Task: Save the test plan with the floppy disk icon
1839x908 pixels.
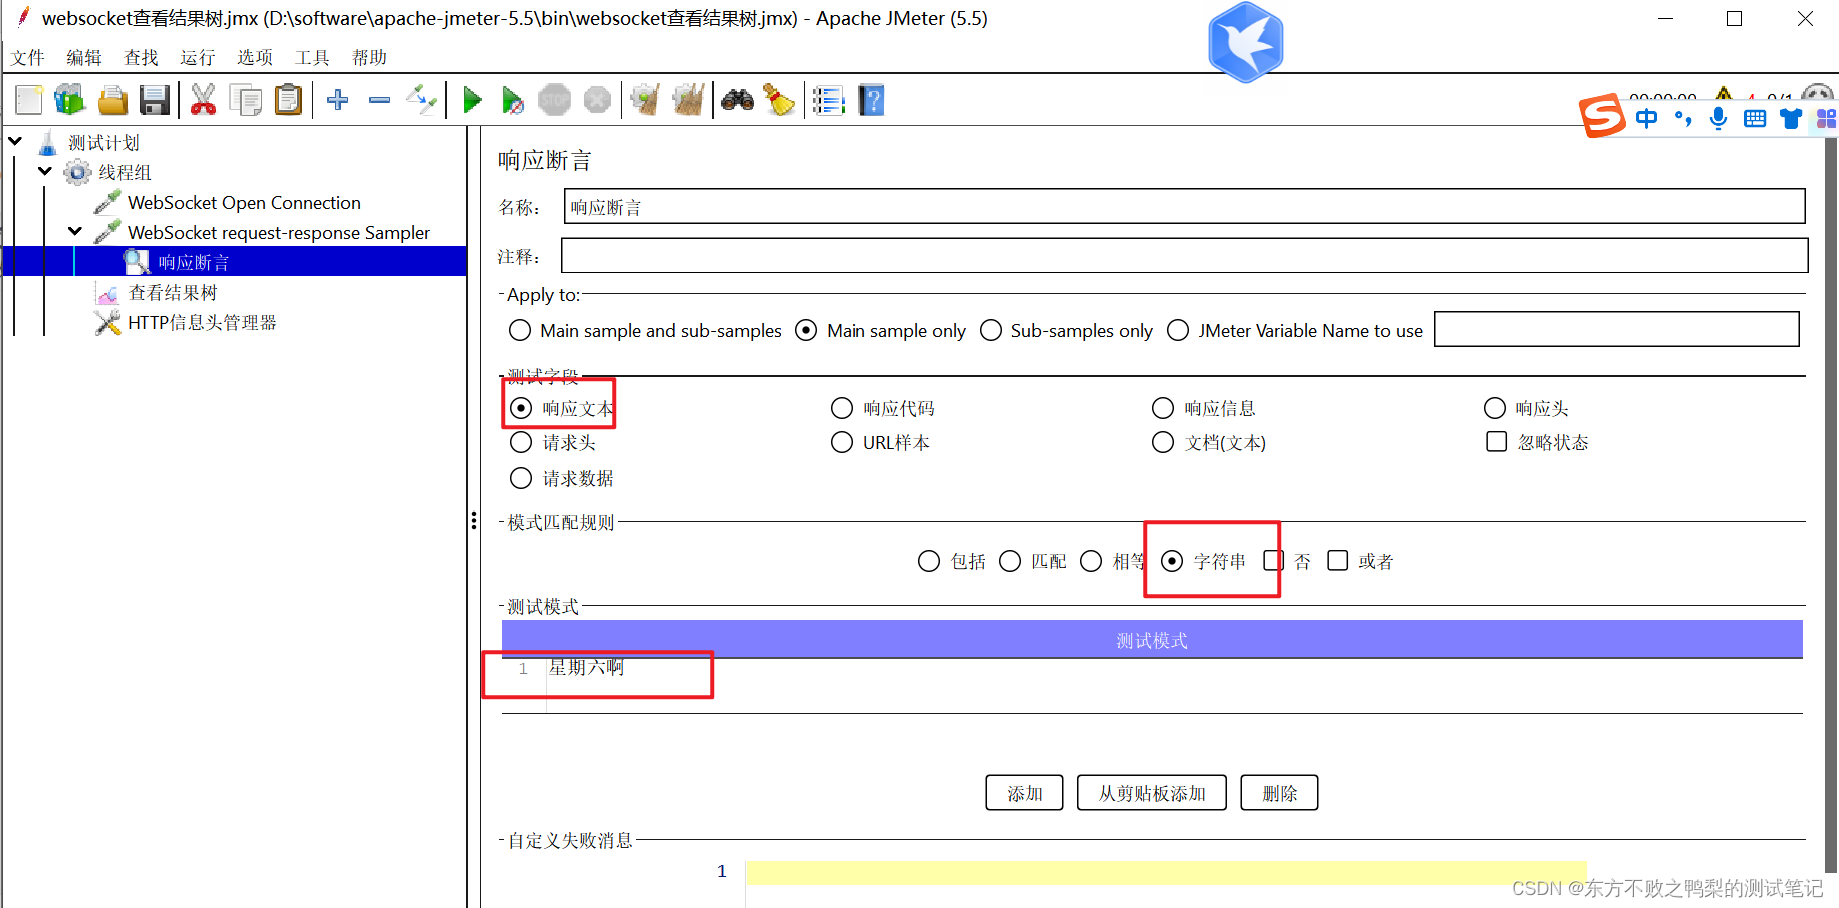Action: point(154,100)
